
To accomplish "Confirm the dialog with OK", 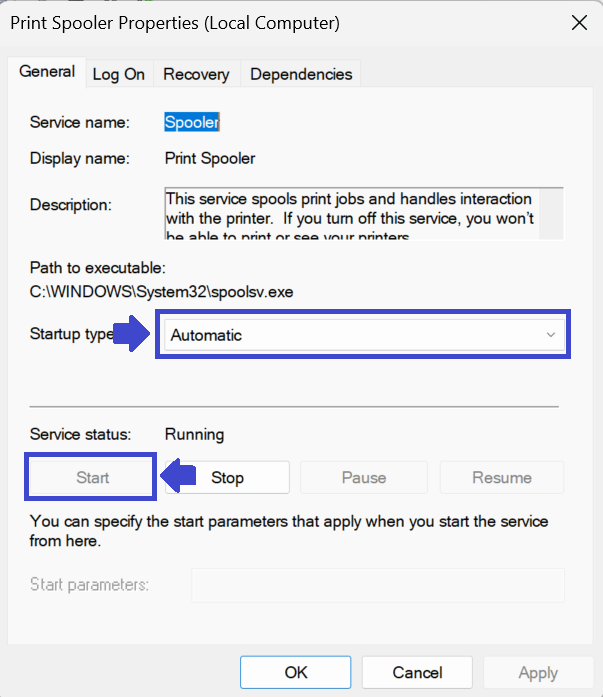I will coord(296,673).
